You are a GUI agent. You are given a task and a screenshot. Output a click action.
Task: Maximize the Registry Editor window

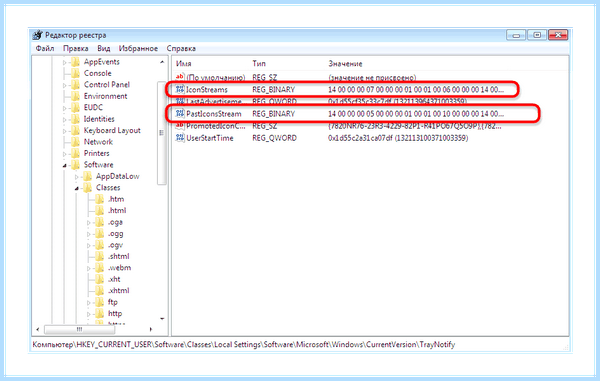click(x=537, y=35)
